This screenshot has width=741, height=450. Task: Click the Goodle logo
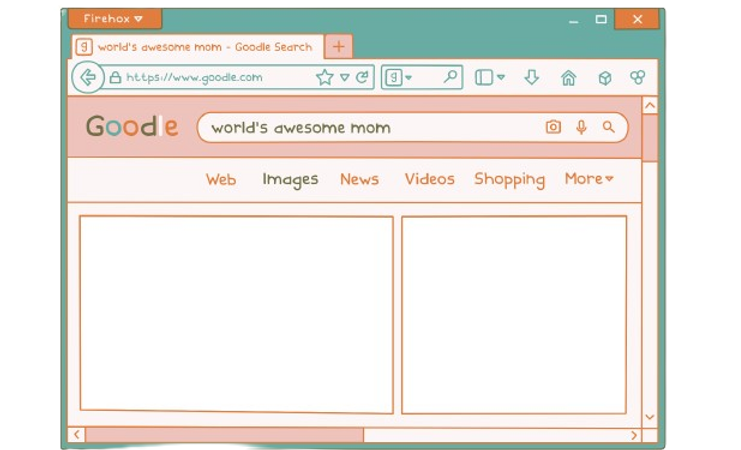pos(132,127)
